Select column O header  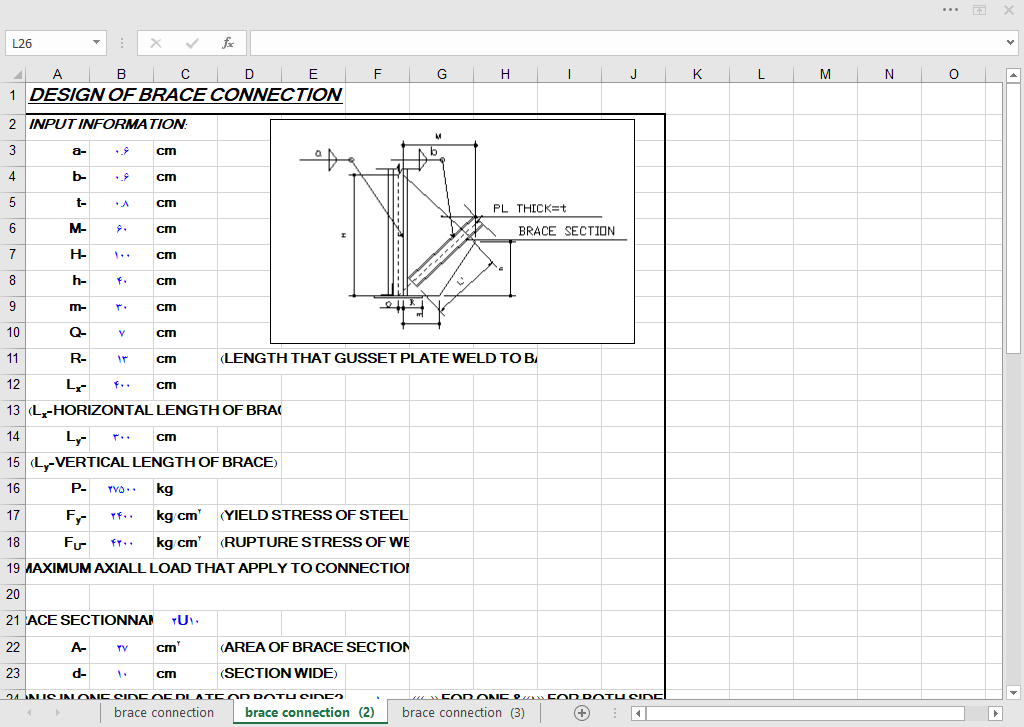953,74
